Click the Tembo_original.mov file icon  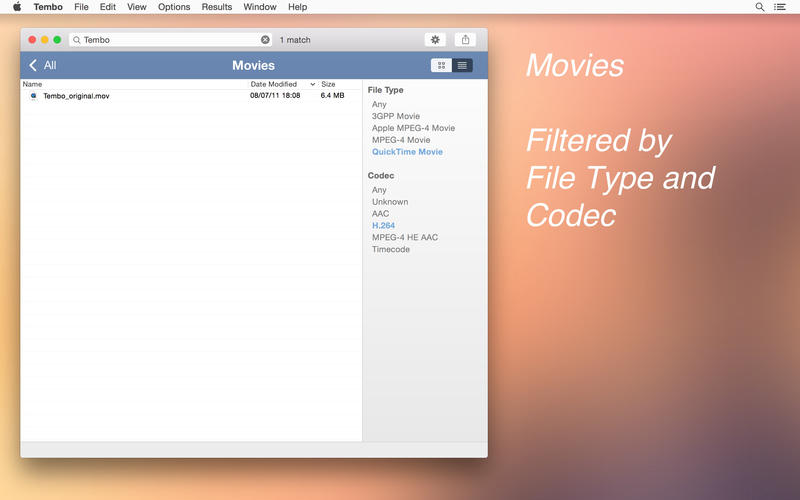33,96
